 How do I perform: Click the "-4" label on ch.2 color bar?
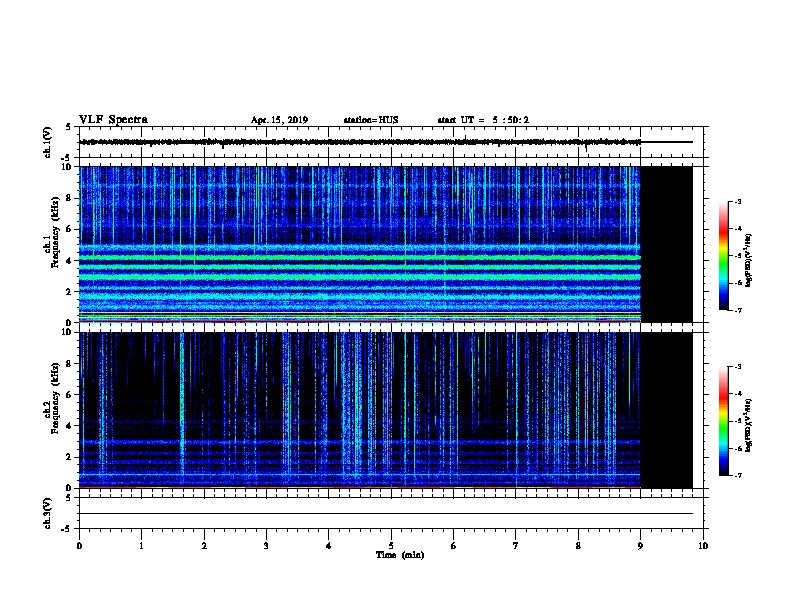738,394
